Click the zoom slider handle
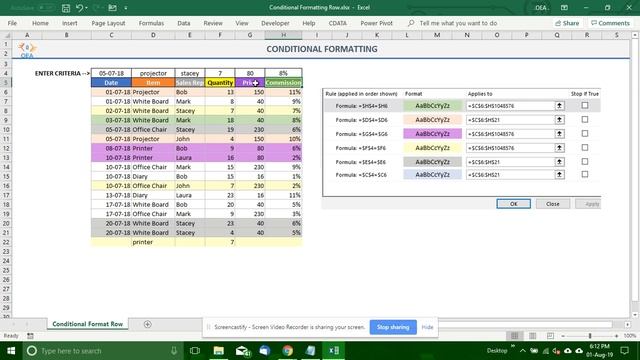The height and width of the screenshot is (360, 640). pyautogui.click(x=590, y=336)
